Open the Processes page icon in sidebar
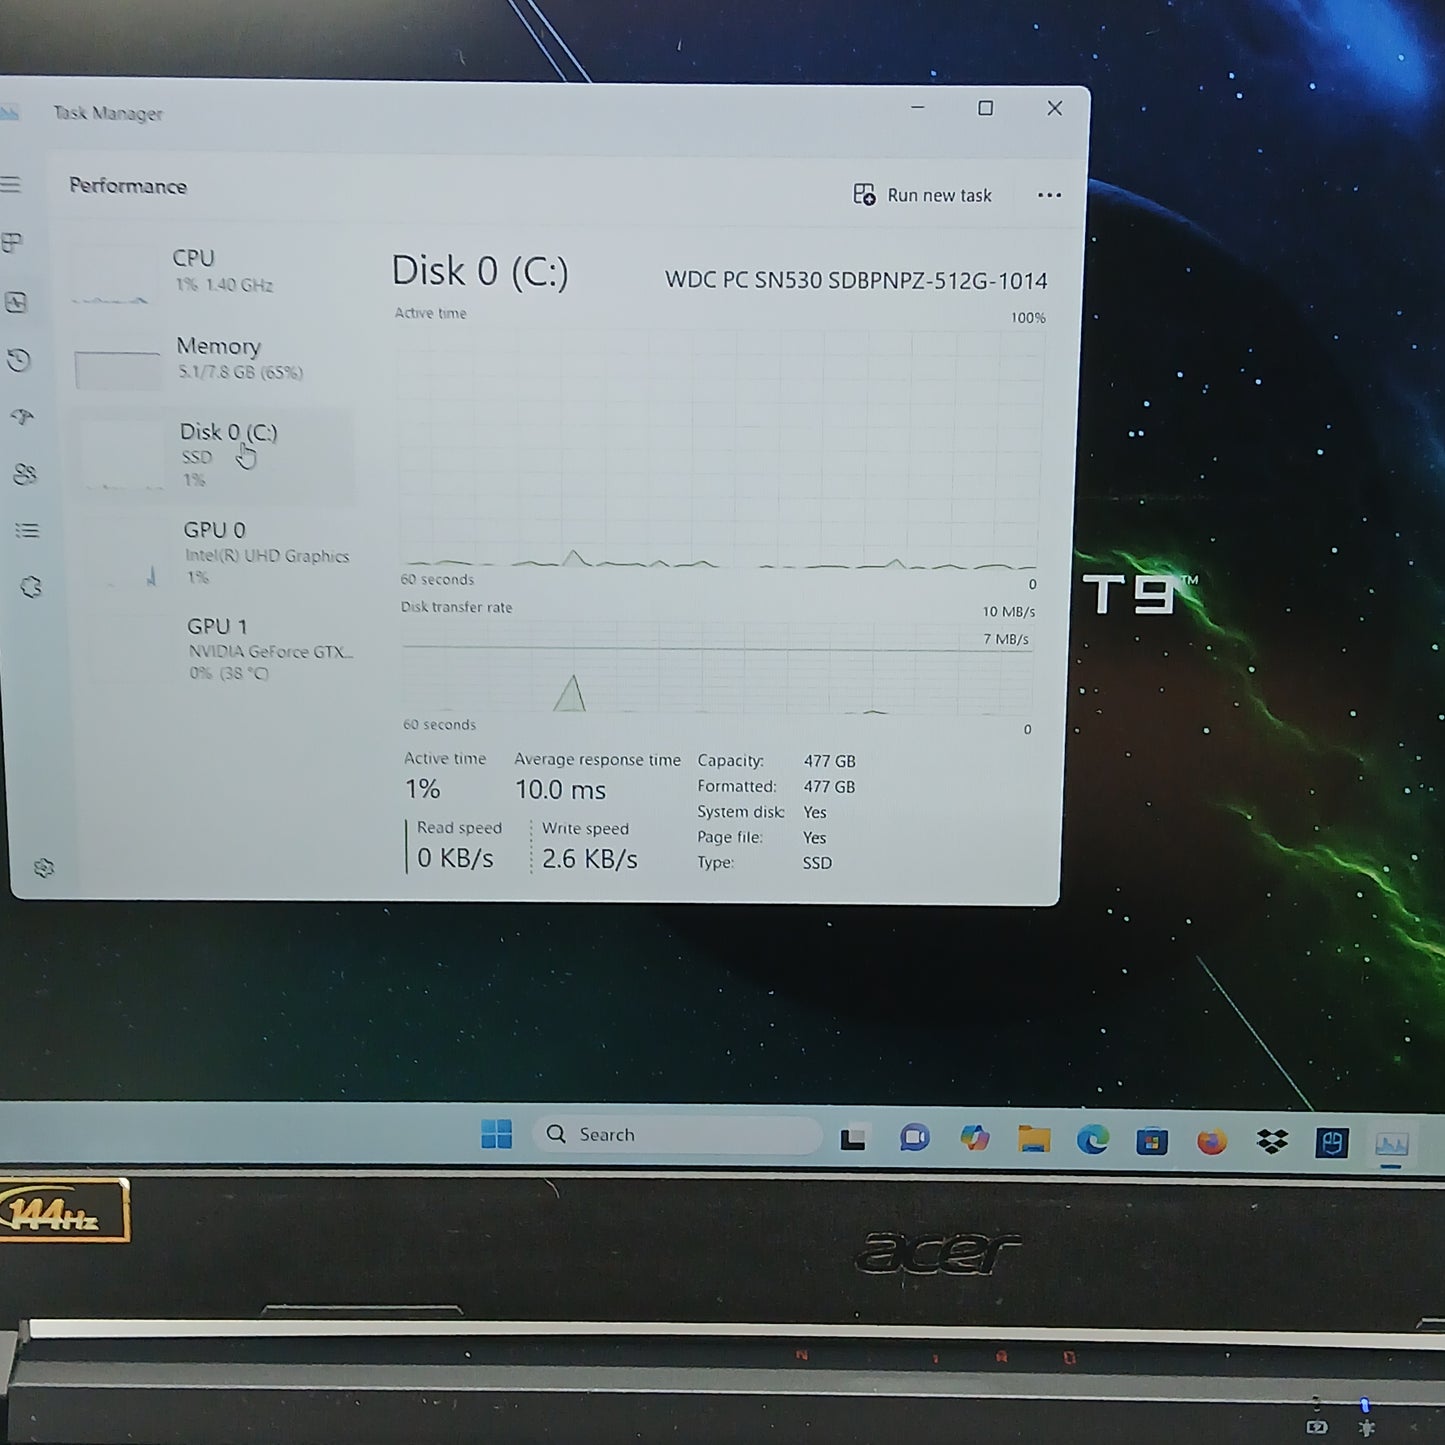This screenshot has height=1445, width=1445. (x=12, y=243)
